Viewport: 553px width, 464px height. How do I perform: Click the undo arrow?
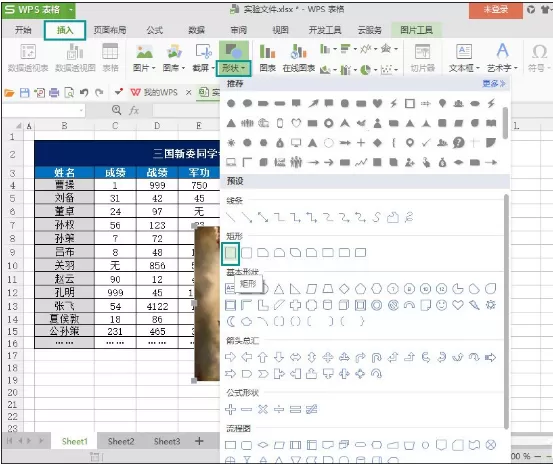(x=84, y=93)
